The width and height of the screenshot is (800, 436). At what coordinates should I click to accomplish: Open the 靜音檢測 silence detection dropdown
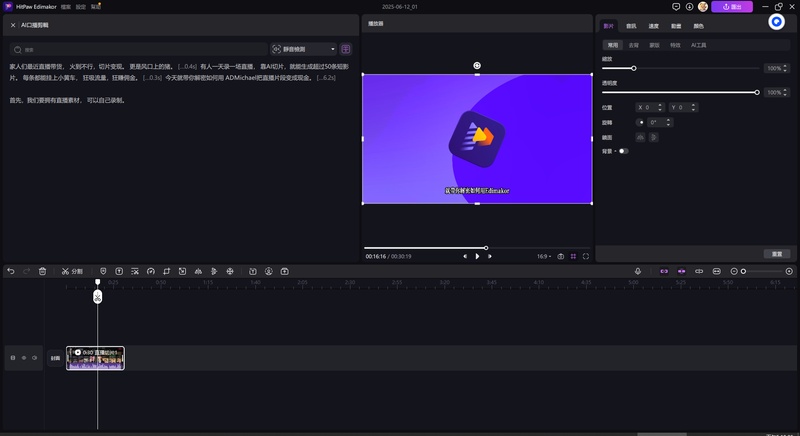pos(304,48)
